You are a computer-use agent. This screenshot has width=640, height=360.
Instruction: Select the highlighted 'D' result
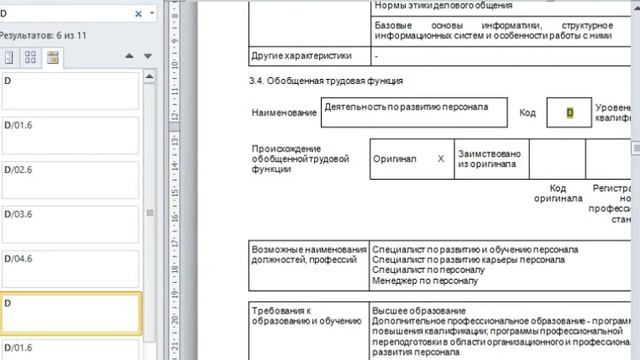[71, 313]
